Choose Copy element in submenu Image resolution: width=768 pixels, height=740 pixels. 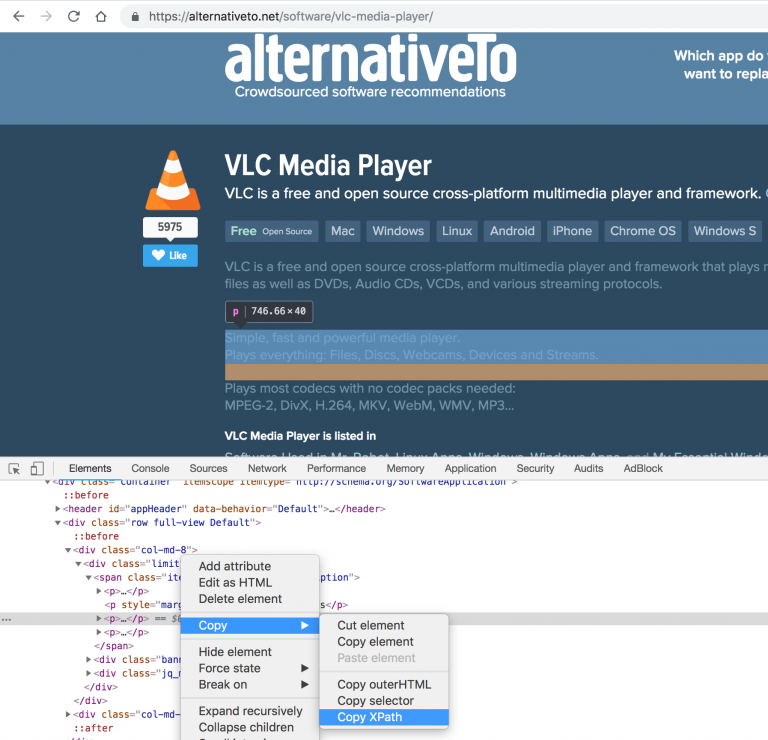coord(384,642)
